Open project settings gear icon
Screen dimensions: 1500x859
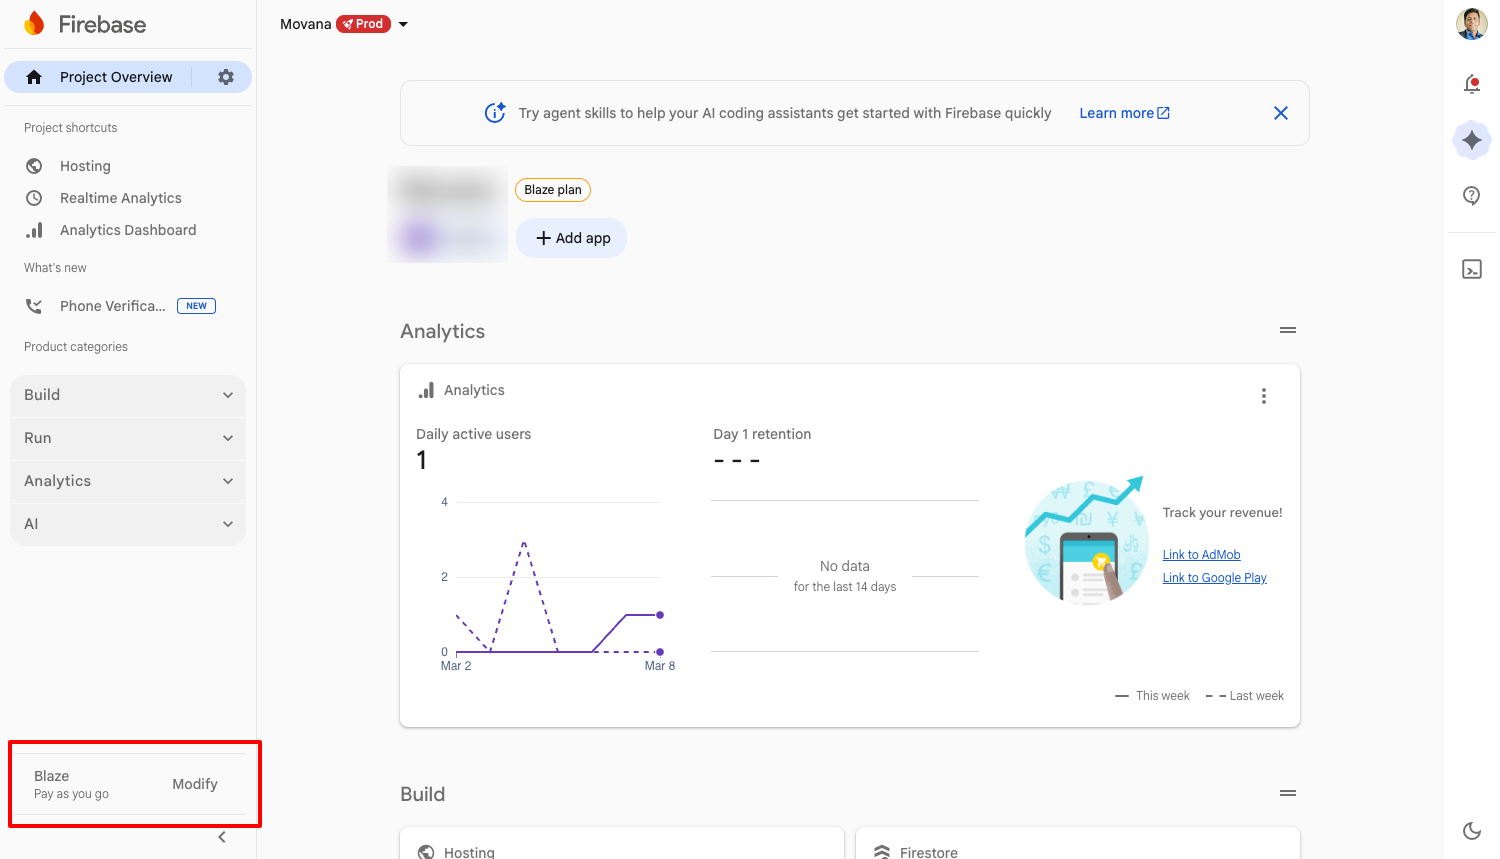[x=226, y=77]
